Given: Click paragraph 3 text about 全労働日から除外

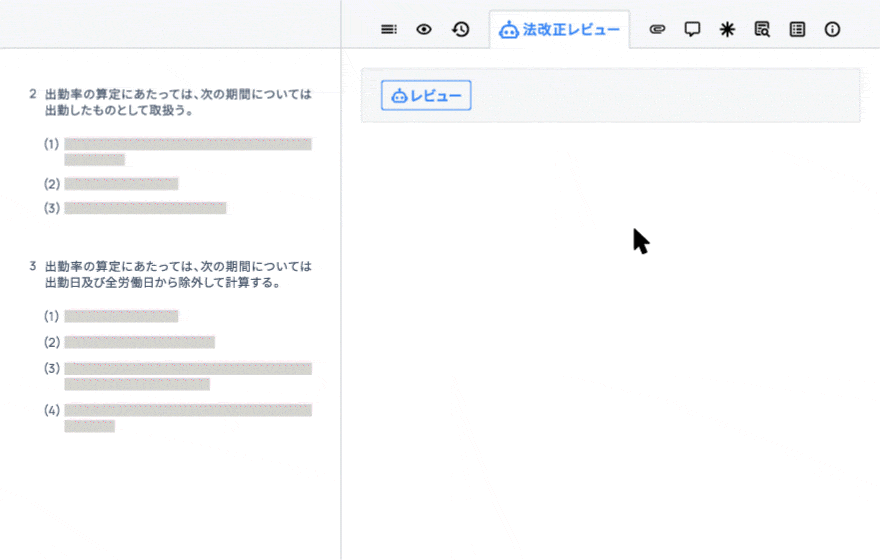Looking at the screenshot, I should coord(177,275).
